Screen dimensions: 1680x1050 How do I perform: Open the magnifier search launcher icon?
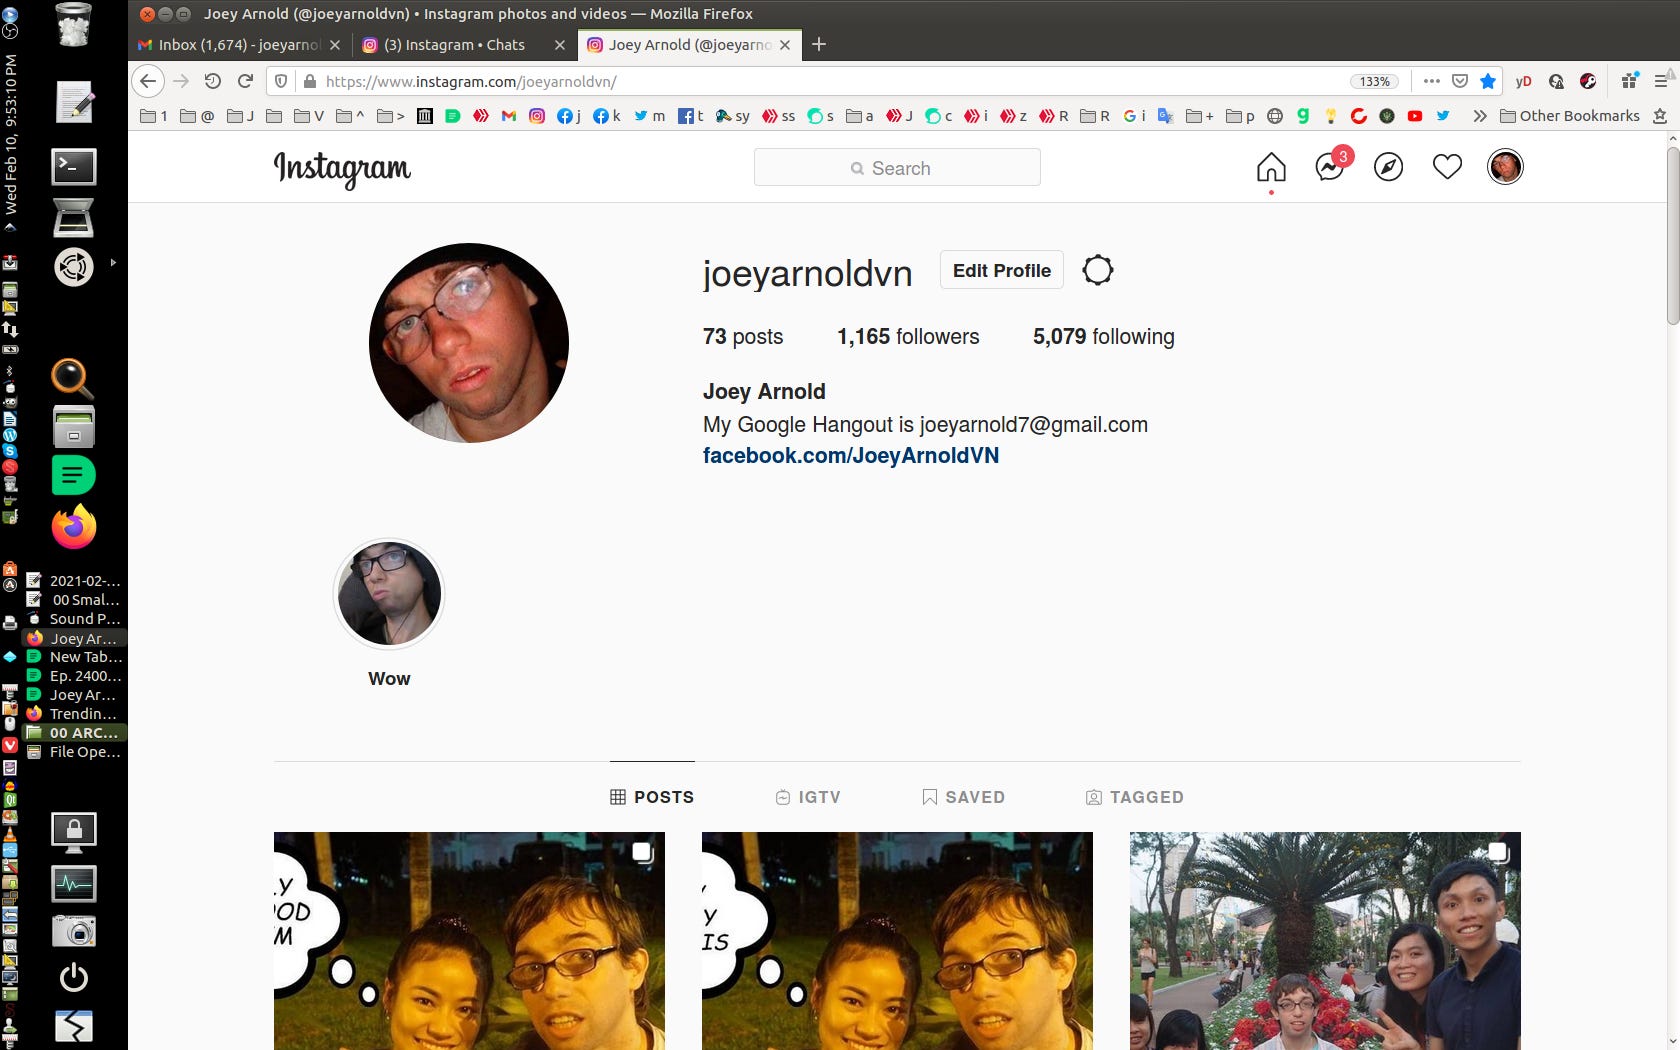coord(73,379)
